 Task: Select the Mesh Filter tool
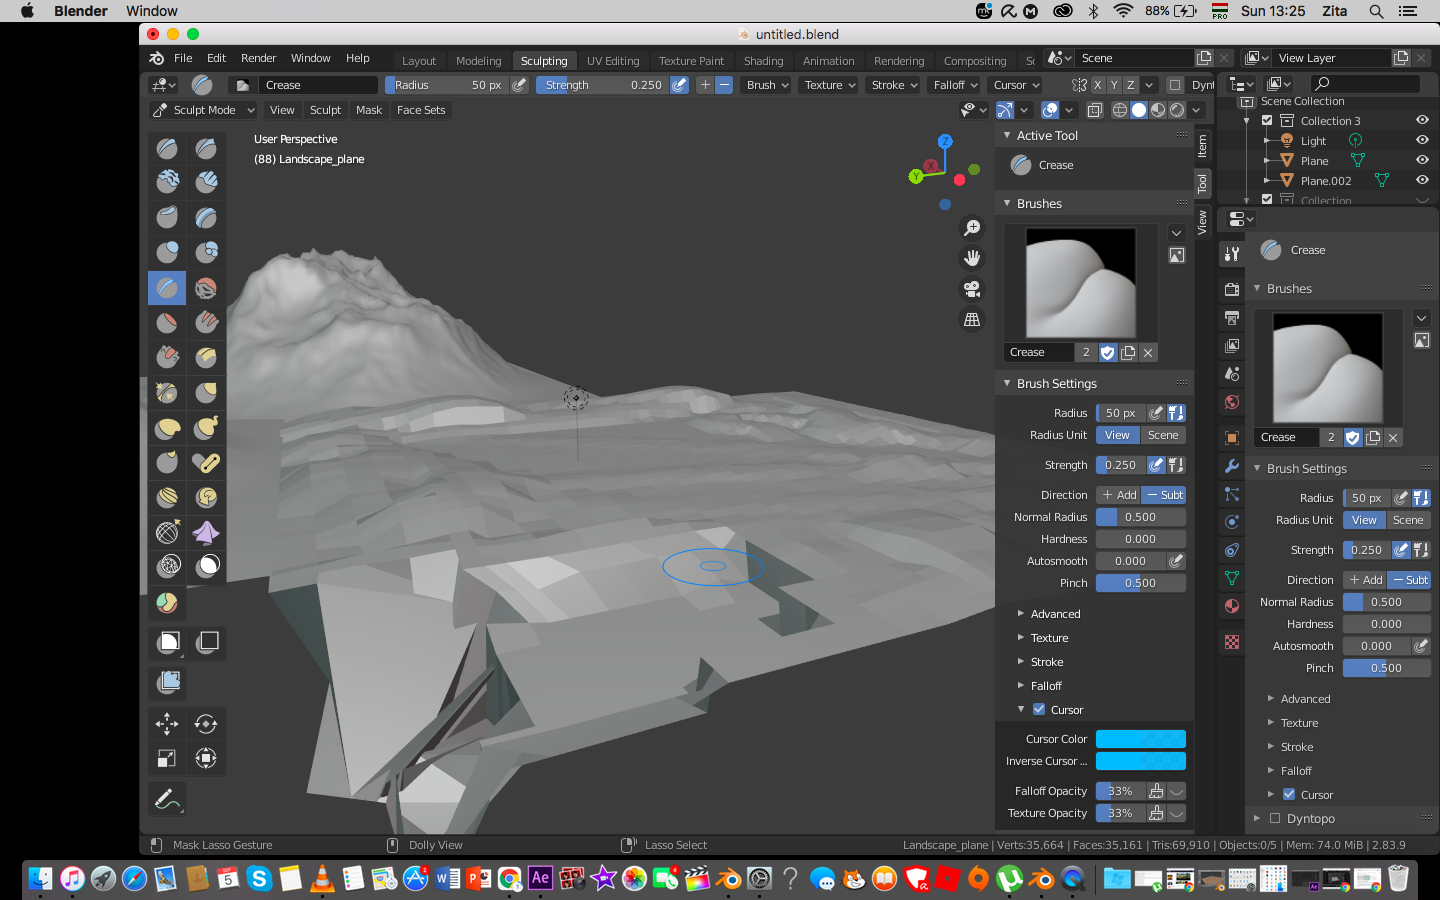coord(167,682)
